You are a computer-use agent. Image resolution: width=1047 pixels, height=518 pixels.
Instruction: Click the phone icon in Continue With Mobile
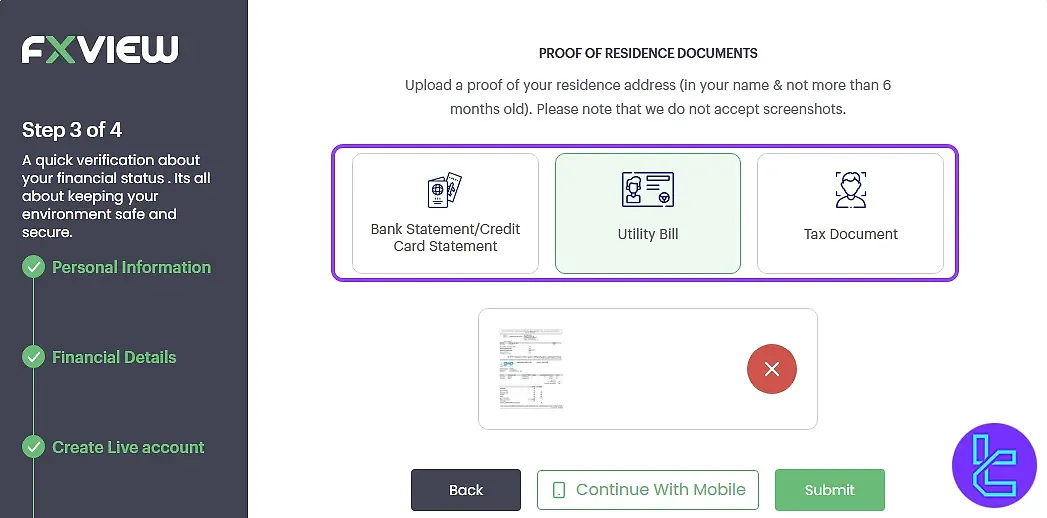(x=559, y=490)
